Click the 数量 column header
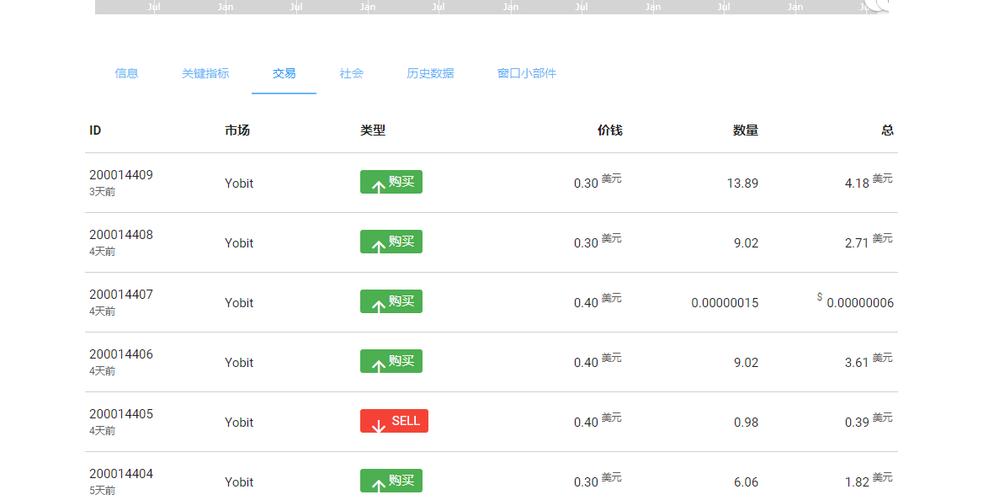 745,130
